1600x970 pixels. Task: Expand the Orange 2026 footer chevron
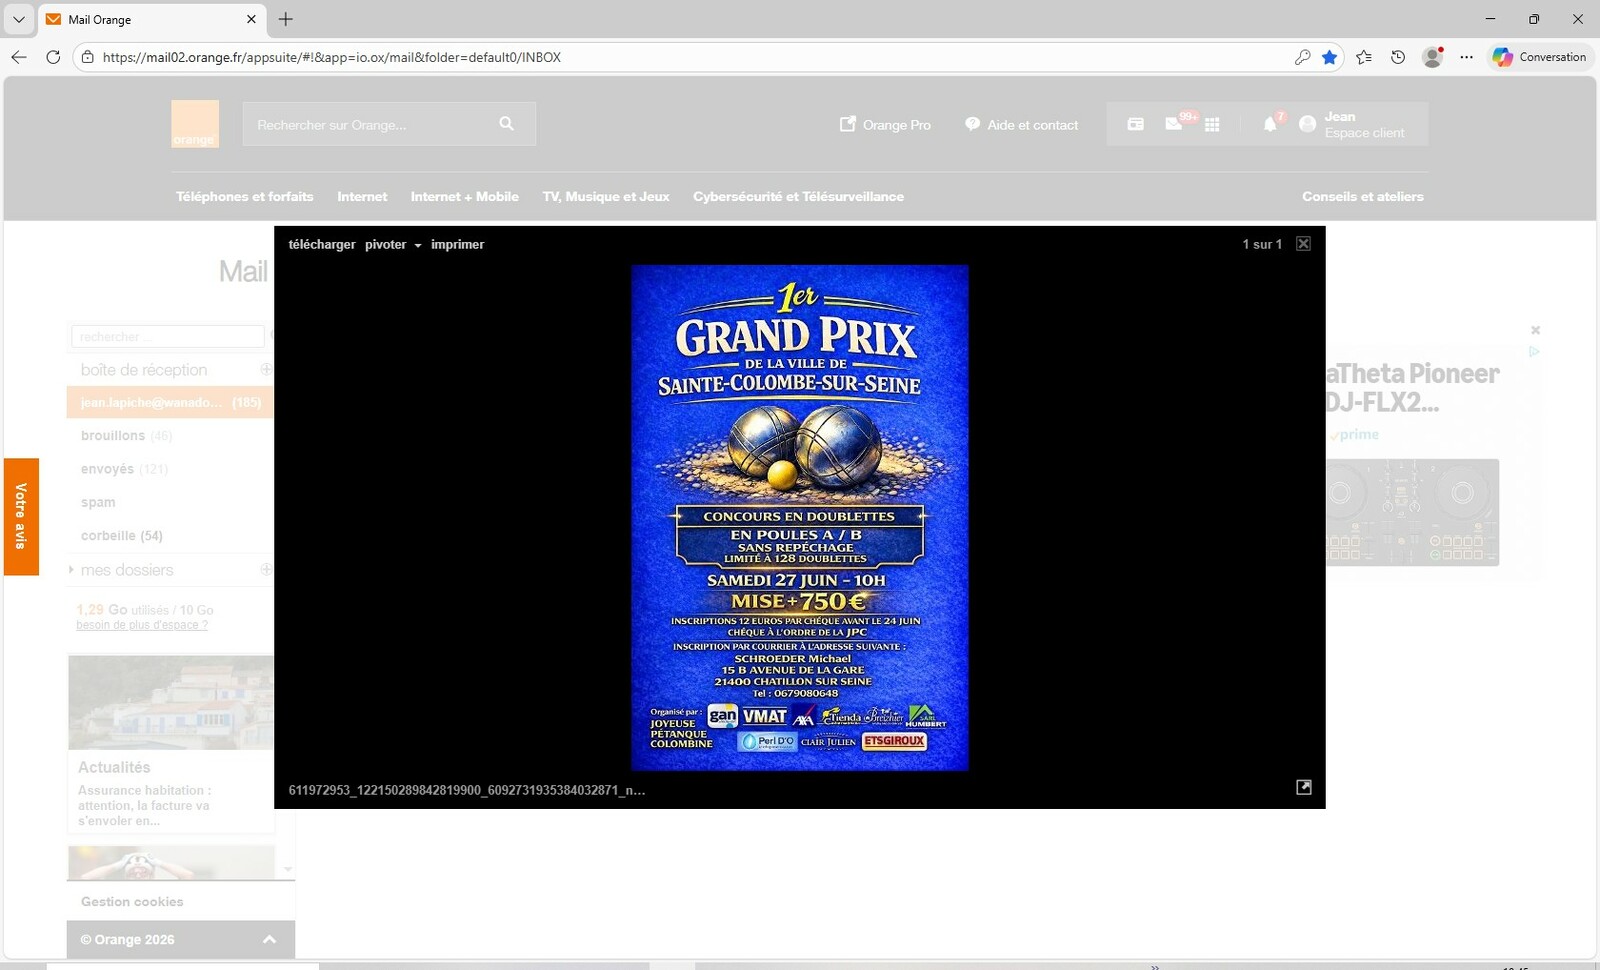269,939
